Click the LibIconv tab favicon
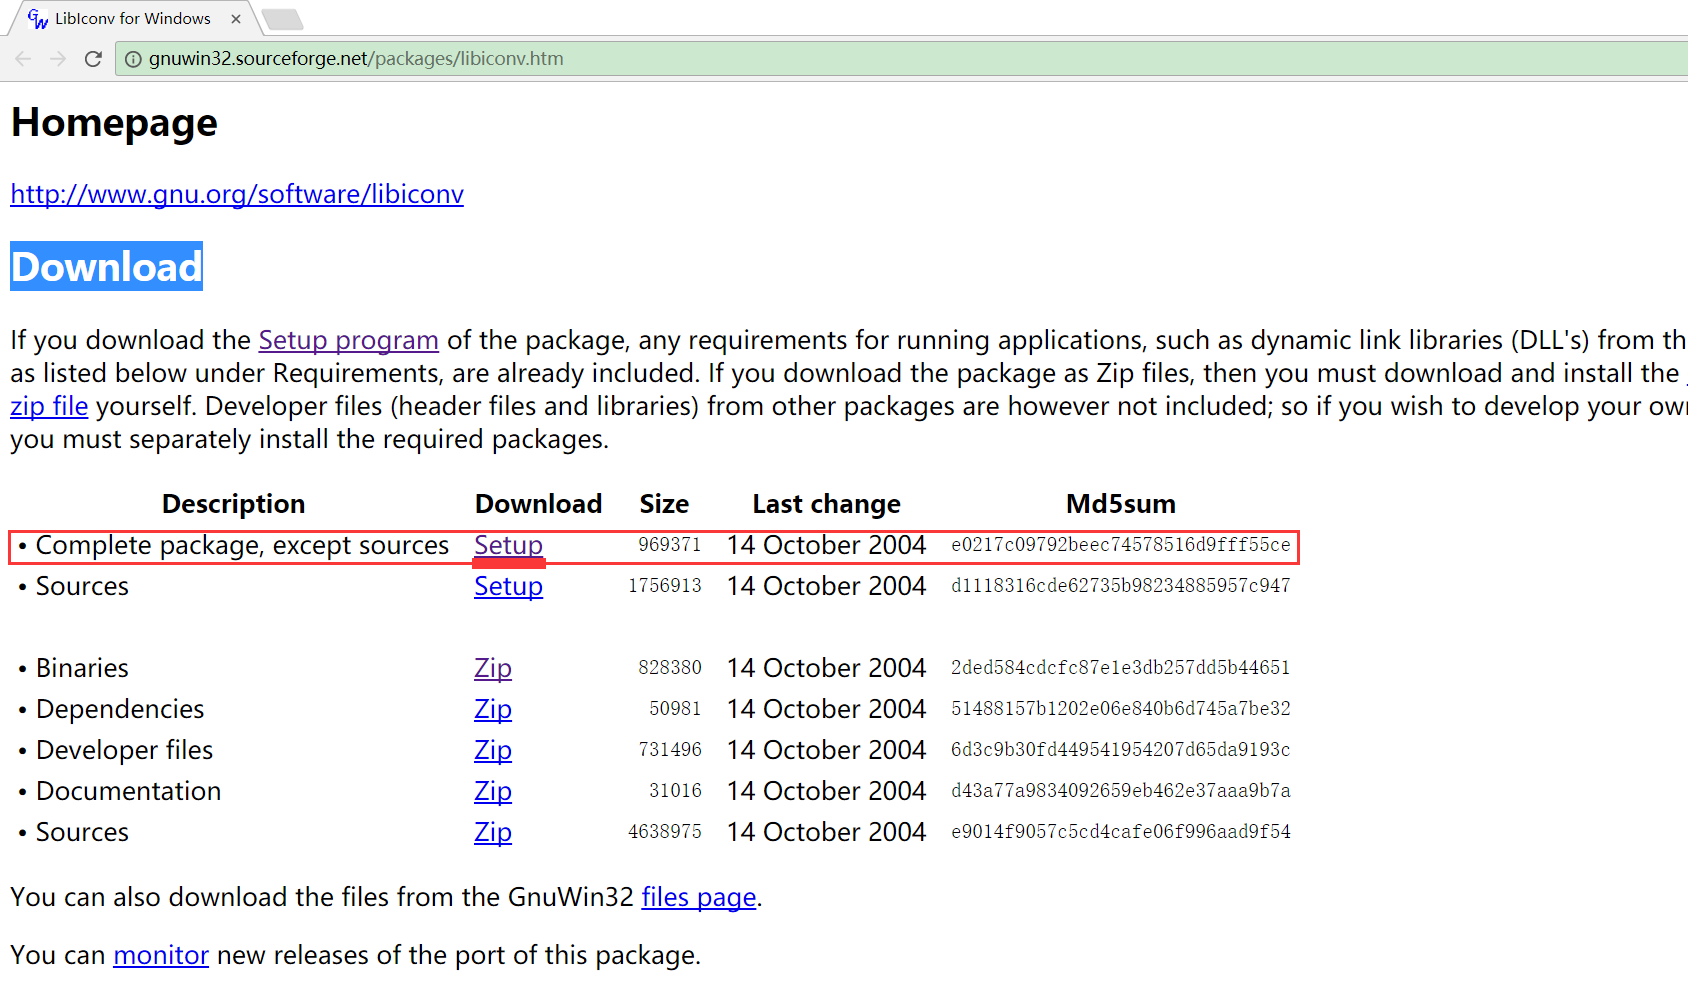 [x=38, y=19]
